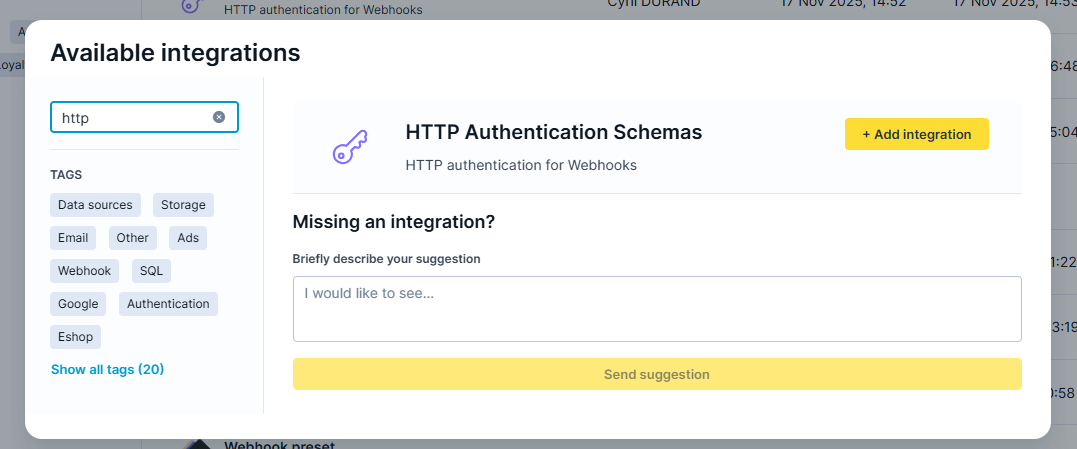Viewport: 1077px width, 449px height.
Task: Click the Webhook preset item behind dialog
Action: (279, 445)
